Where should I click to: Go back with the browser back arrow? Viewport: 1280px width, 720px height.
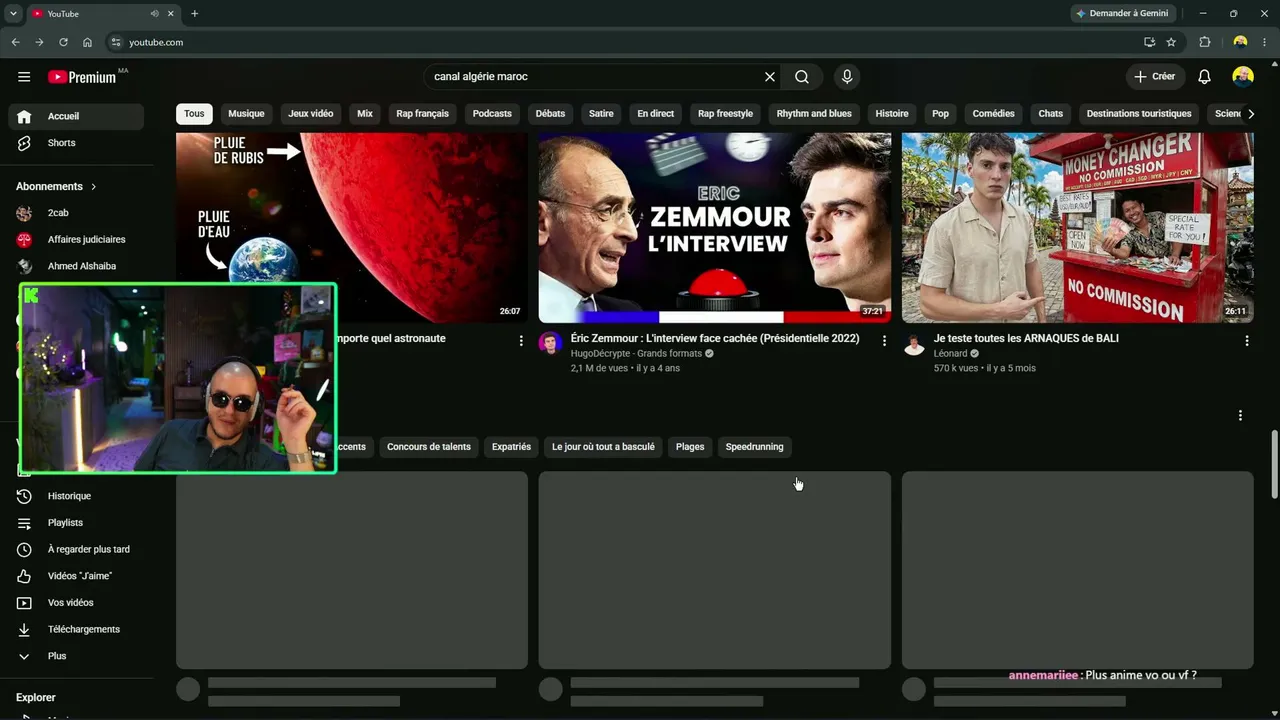[15, 42]
